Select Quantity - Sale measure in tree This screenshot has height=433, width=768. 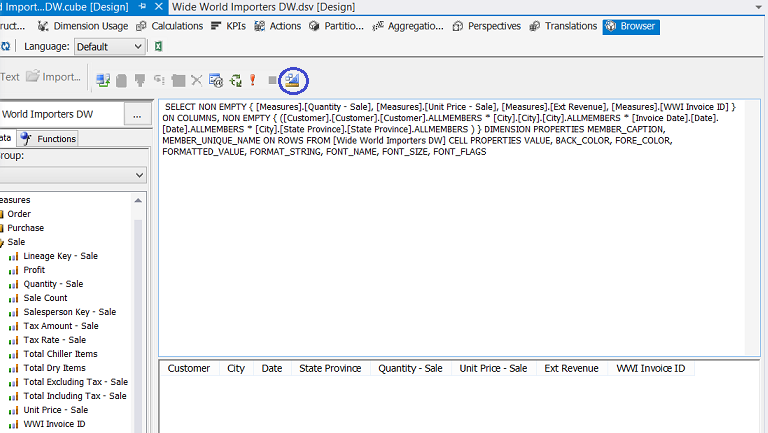tap(53, 284)
